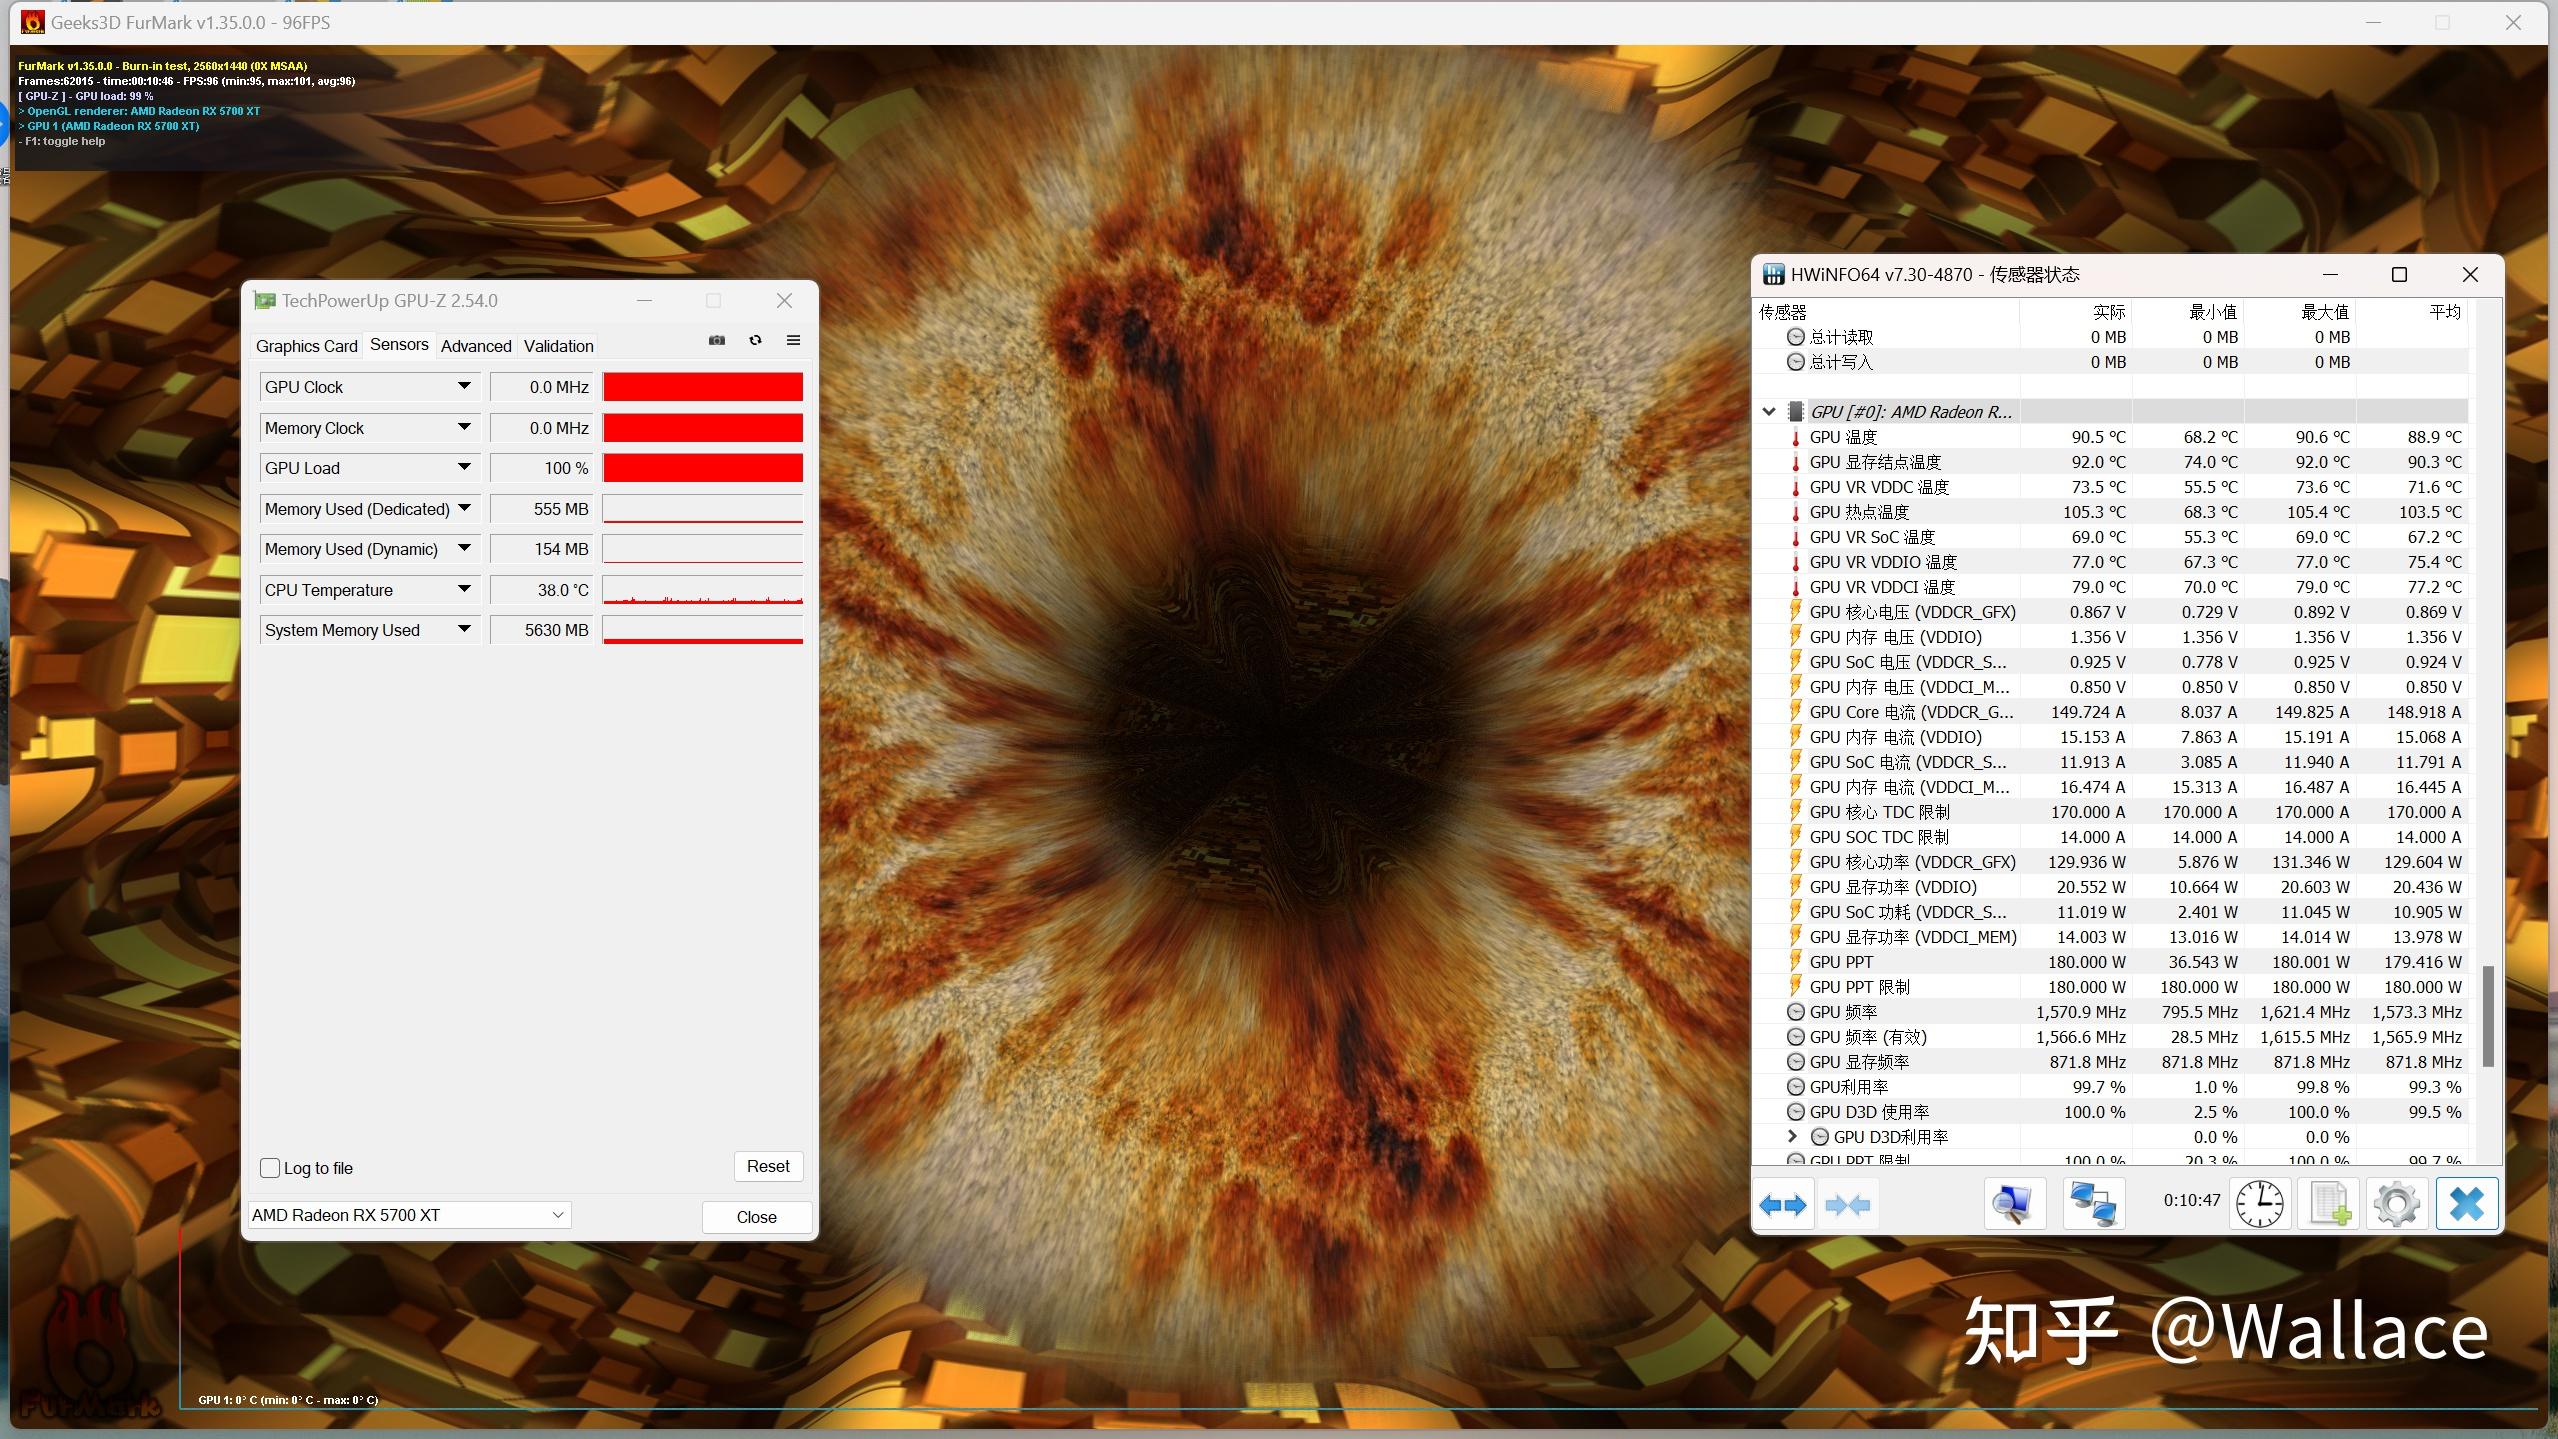
Task: Select the Advanced tab in GPU-Z
Action: [x=474, y=344]
